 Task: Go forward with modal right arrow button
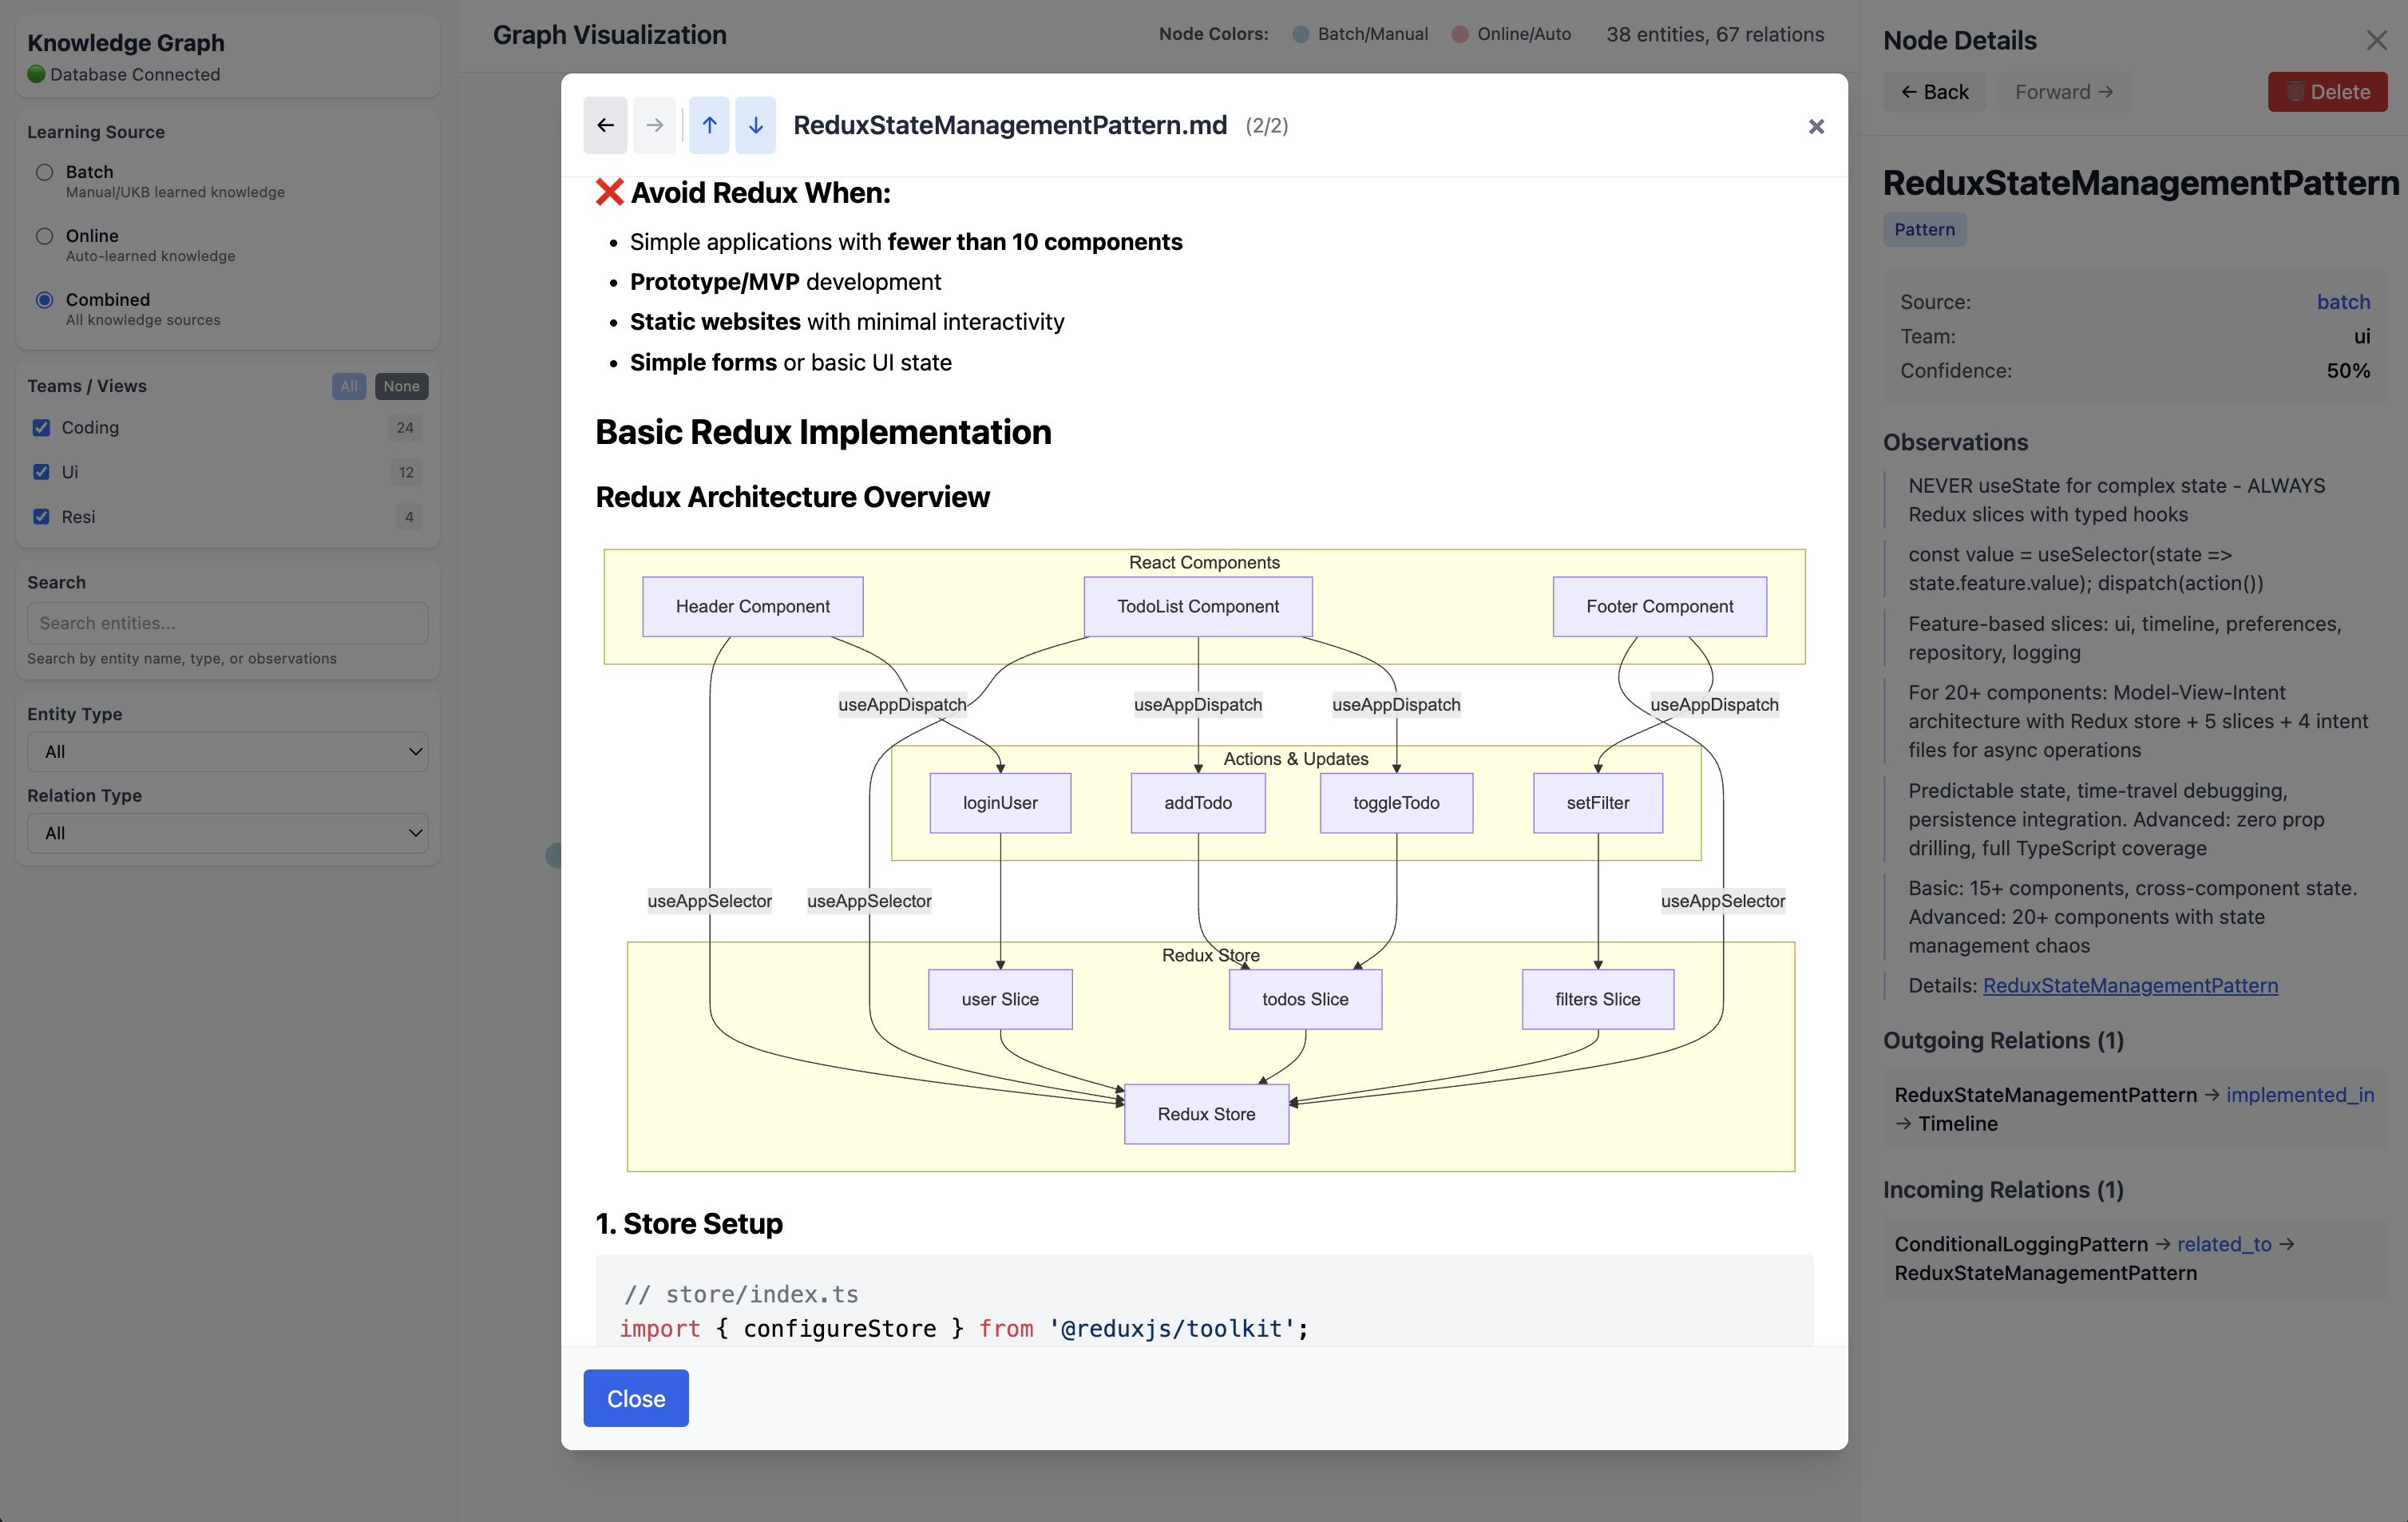pos(655,125)
